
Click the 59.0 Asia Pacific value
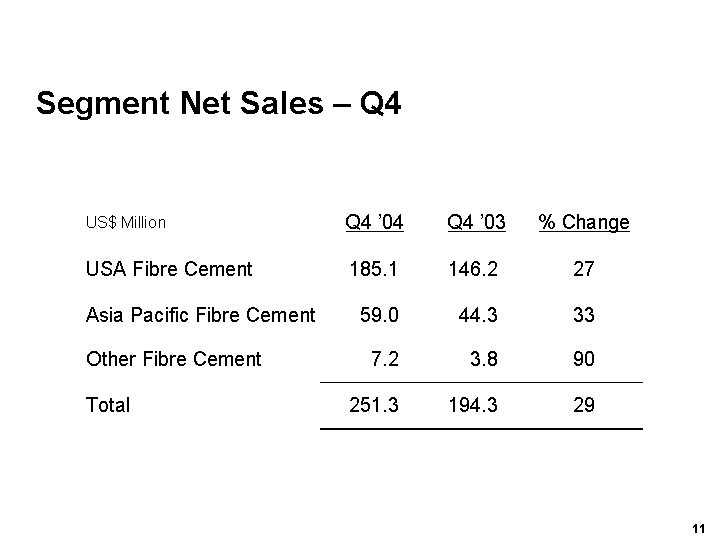(379, 315)
